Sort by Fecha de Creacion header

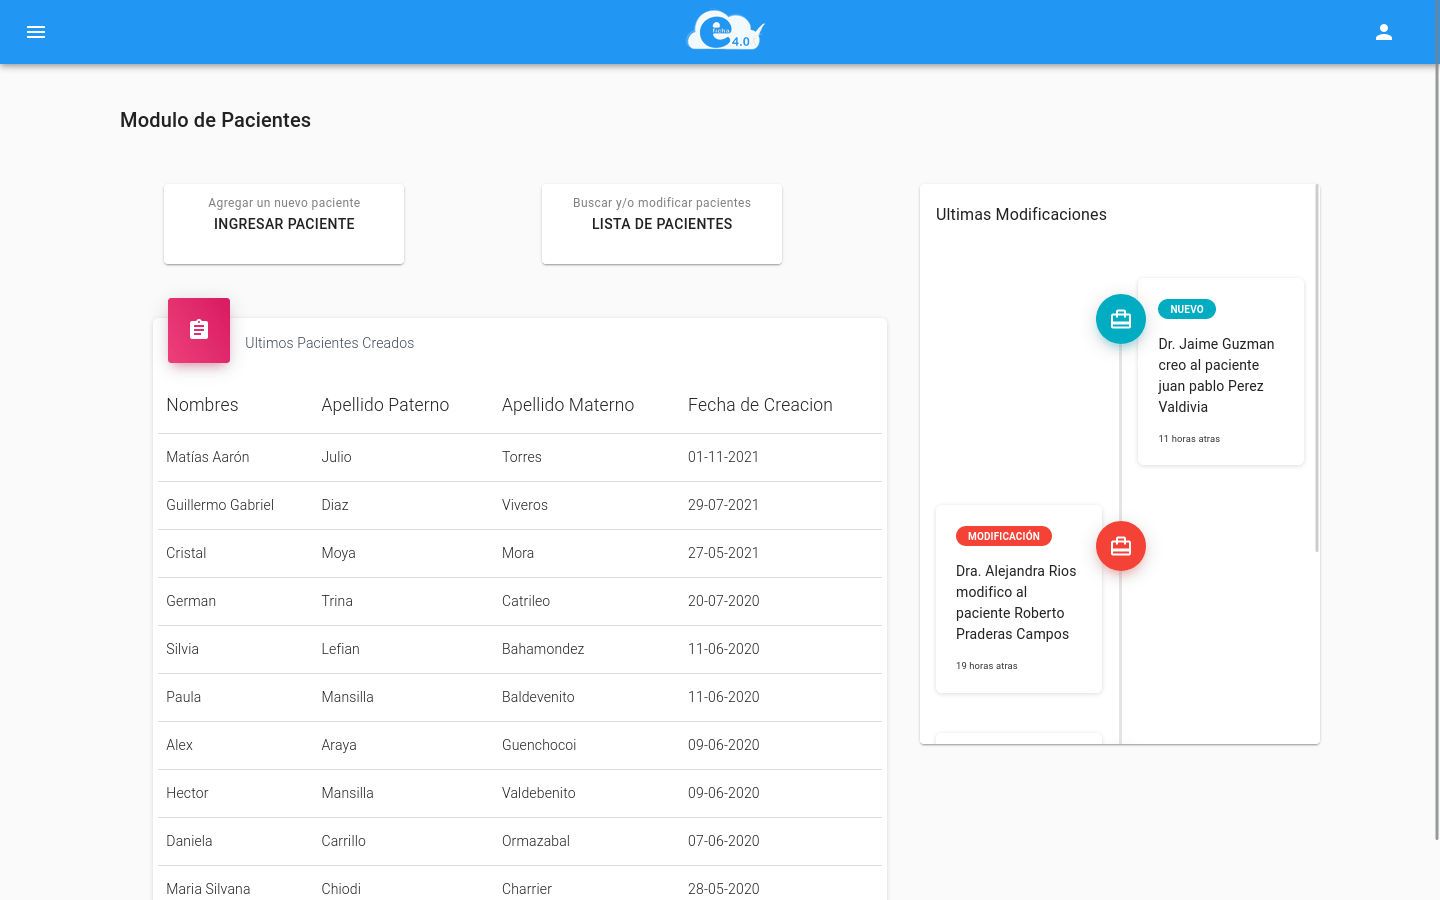[x=760, y=405]
